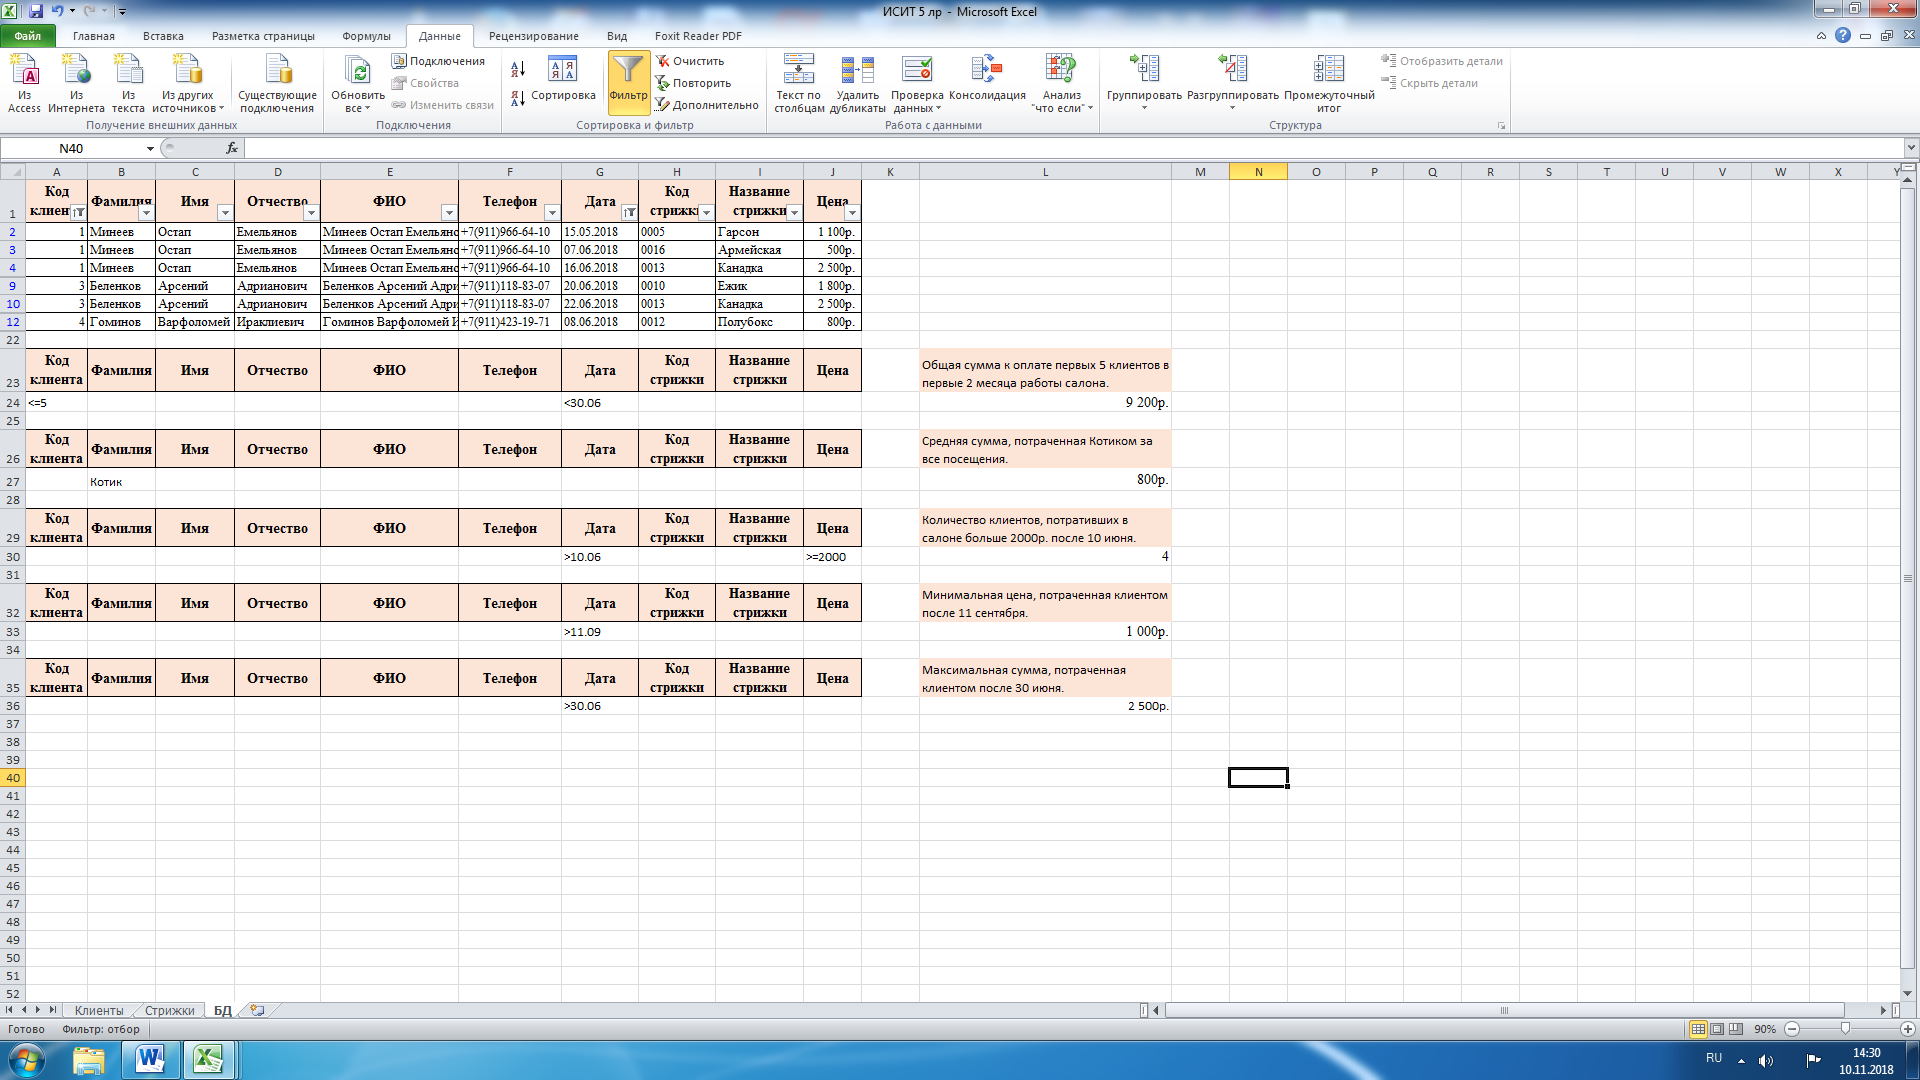Switch to the Клиенты sheet tab
Viewport: 1920px width, 1080px height.
[98, 1011]
